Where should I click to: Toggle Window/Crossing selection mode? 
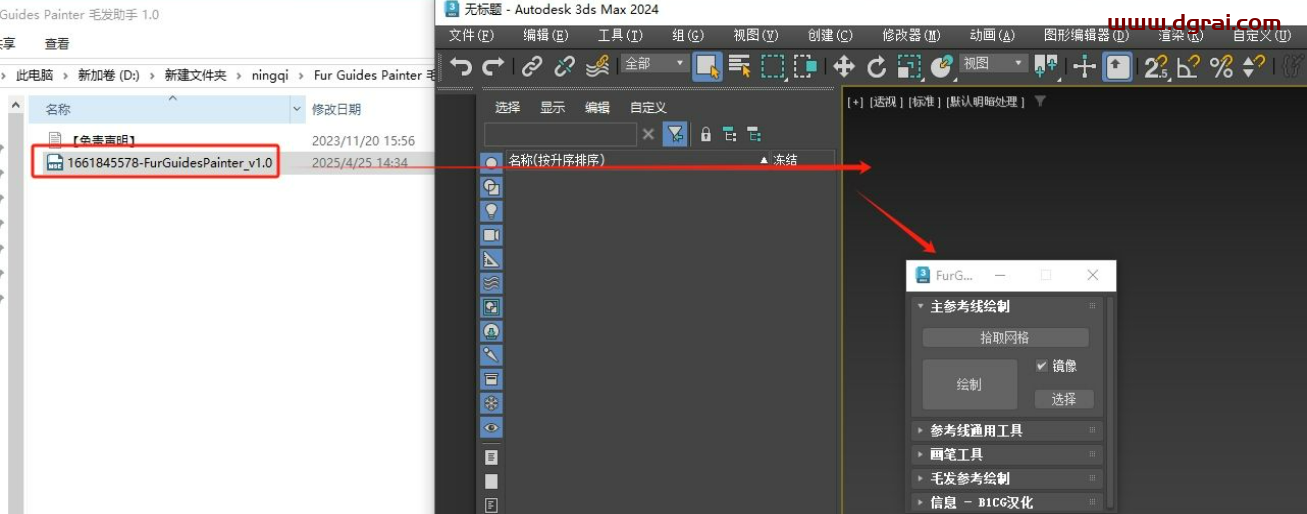click(806, 67)
